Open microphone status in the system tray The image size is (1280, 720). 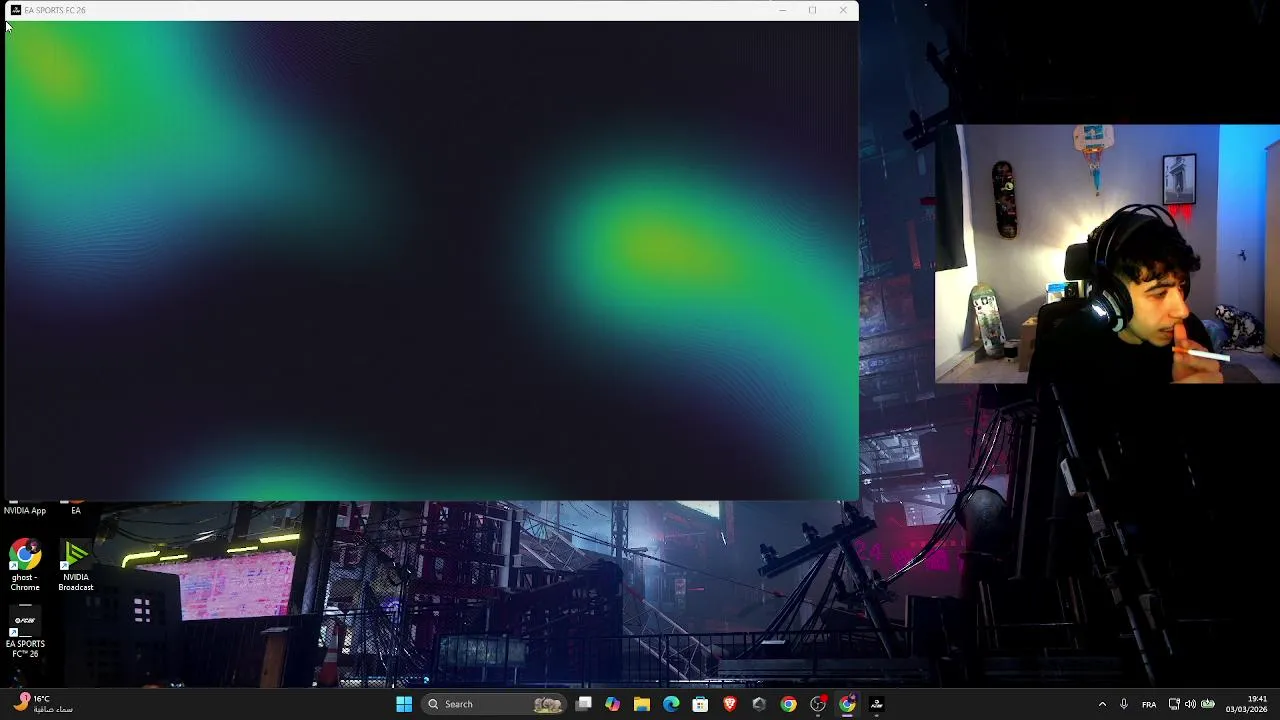tap(1124, 704)
